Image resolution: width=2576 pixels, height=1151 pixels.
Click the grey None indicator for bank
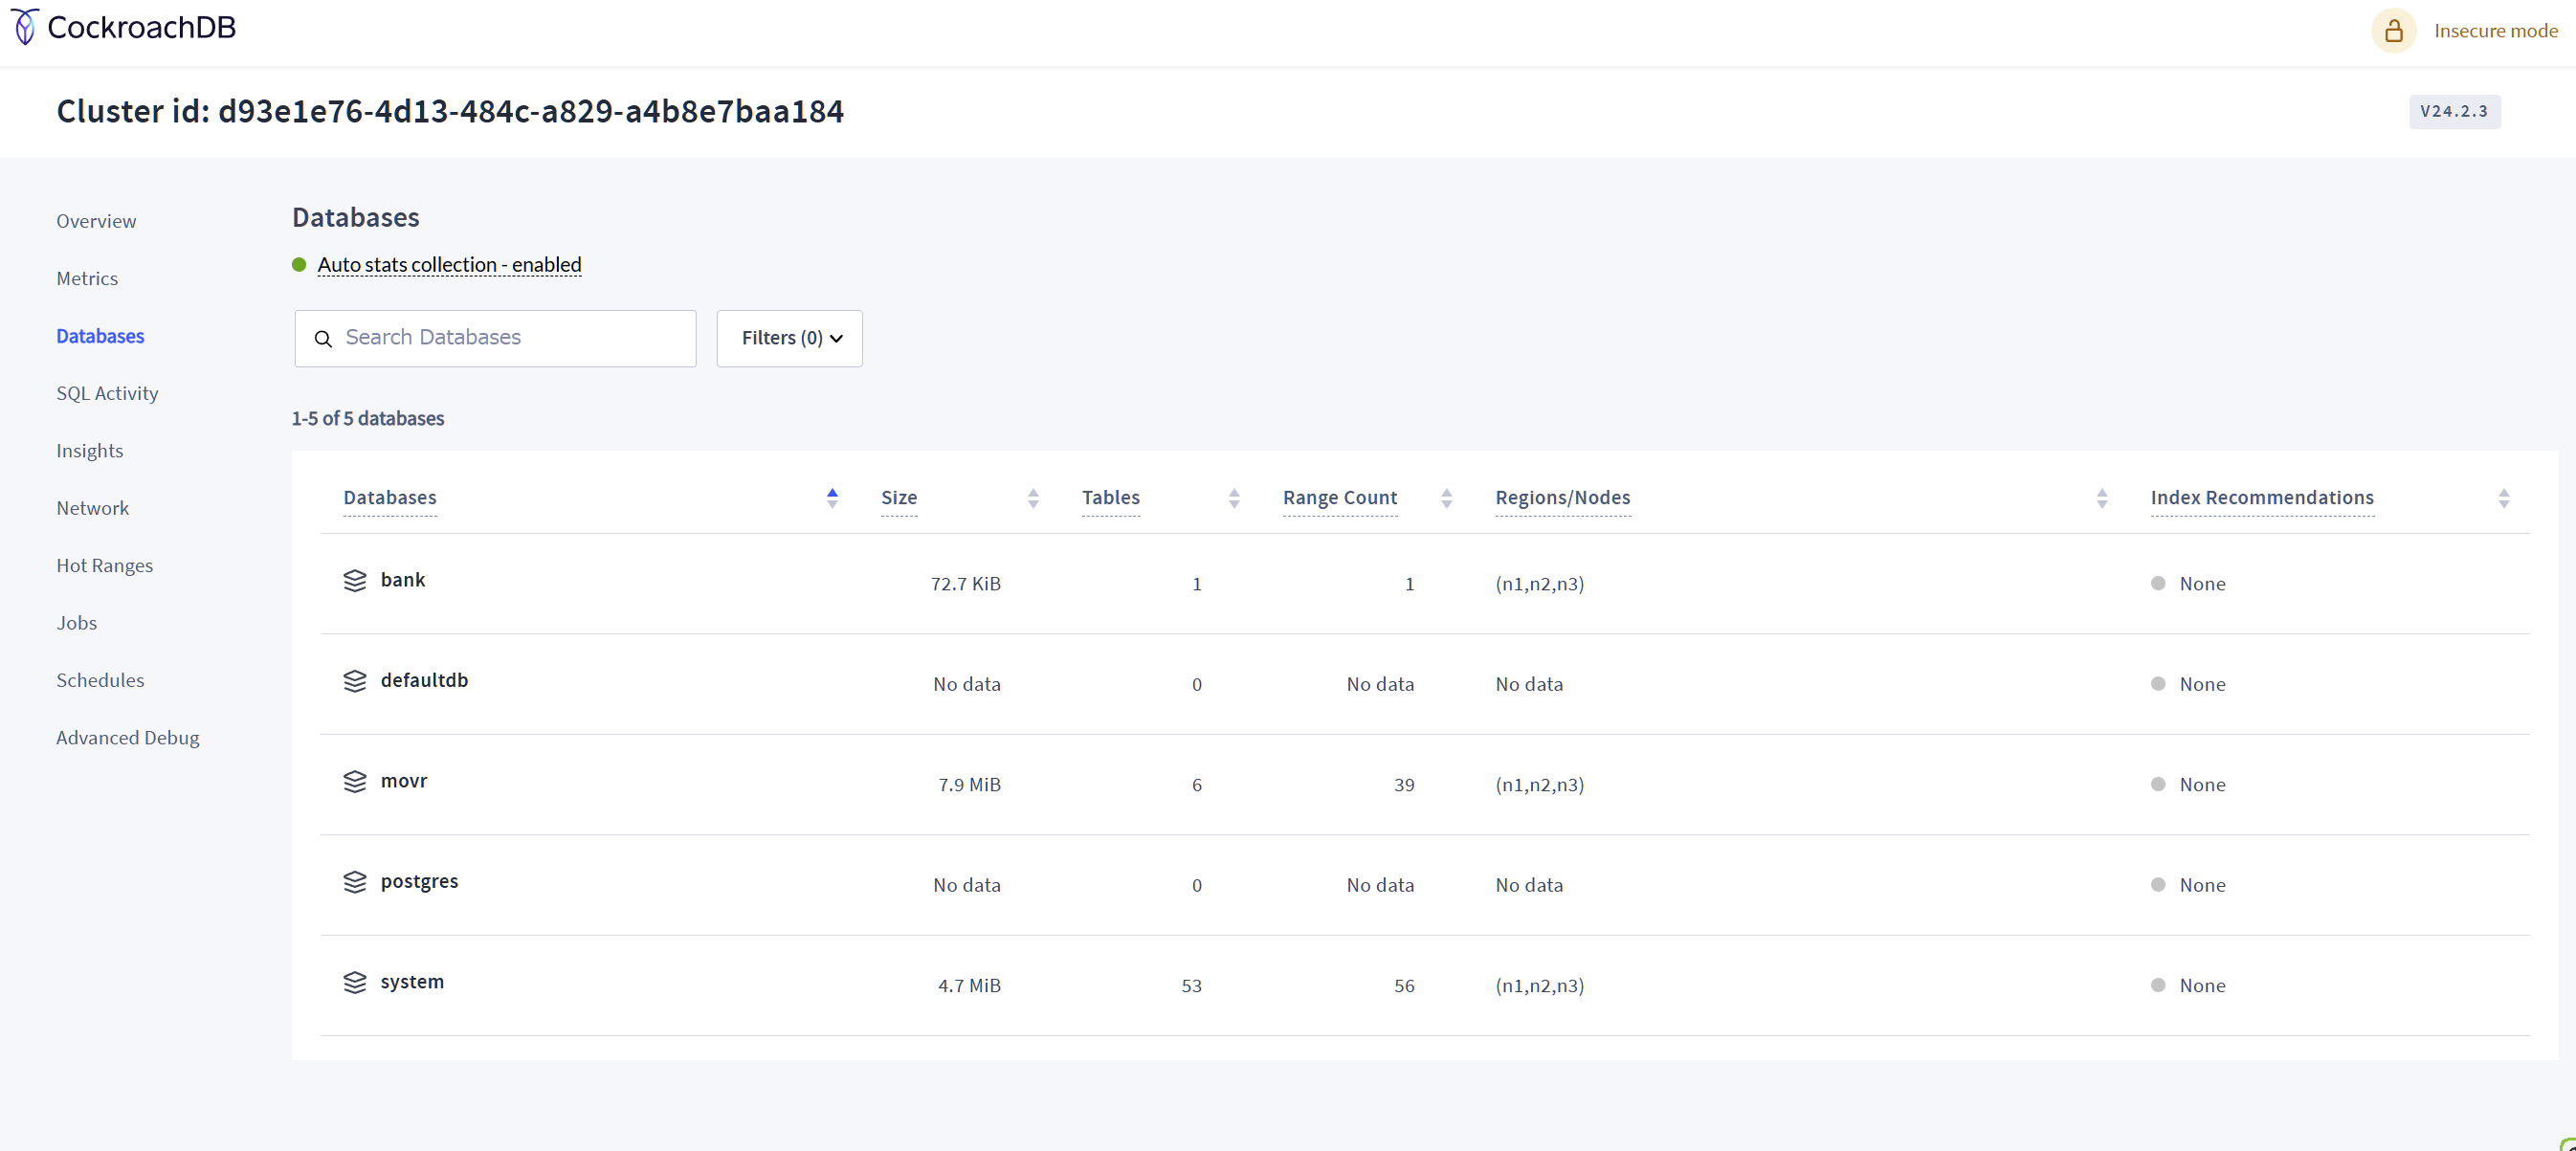(x=2158, y=584)
